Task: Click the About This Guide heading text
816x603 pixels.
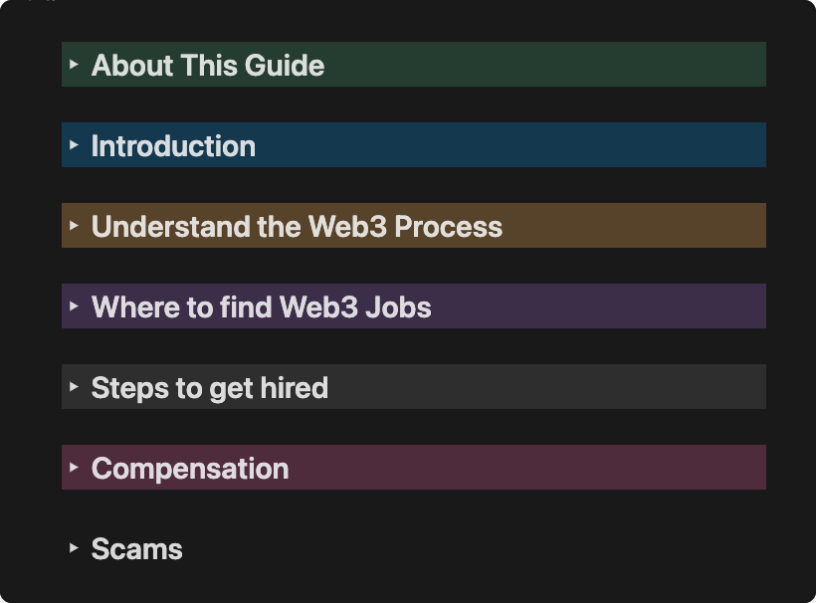Action: (208, 65)
